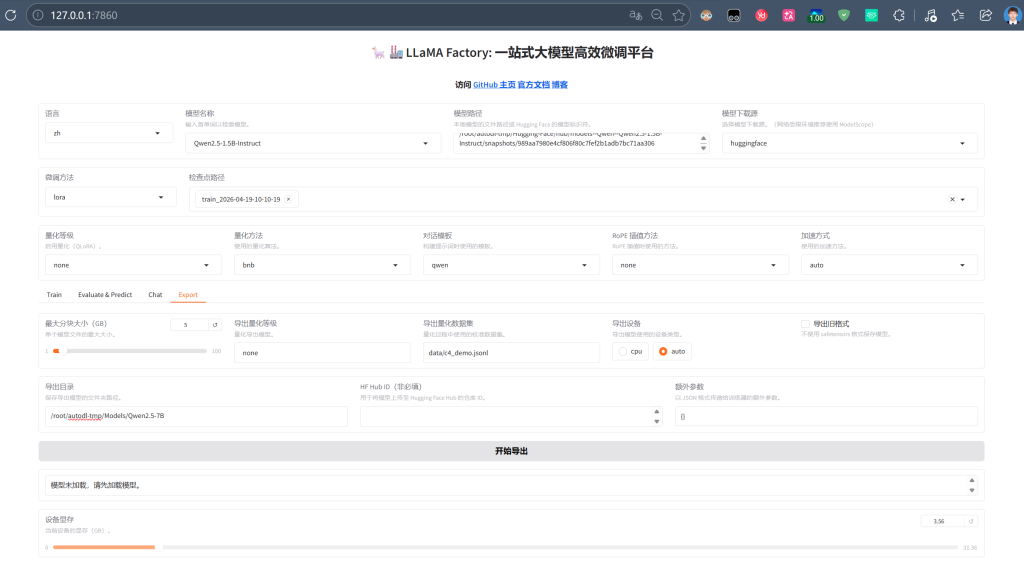
Task: Open the 对话模板 qwen dropdown
Action: 511,265
